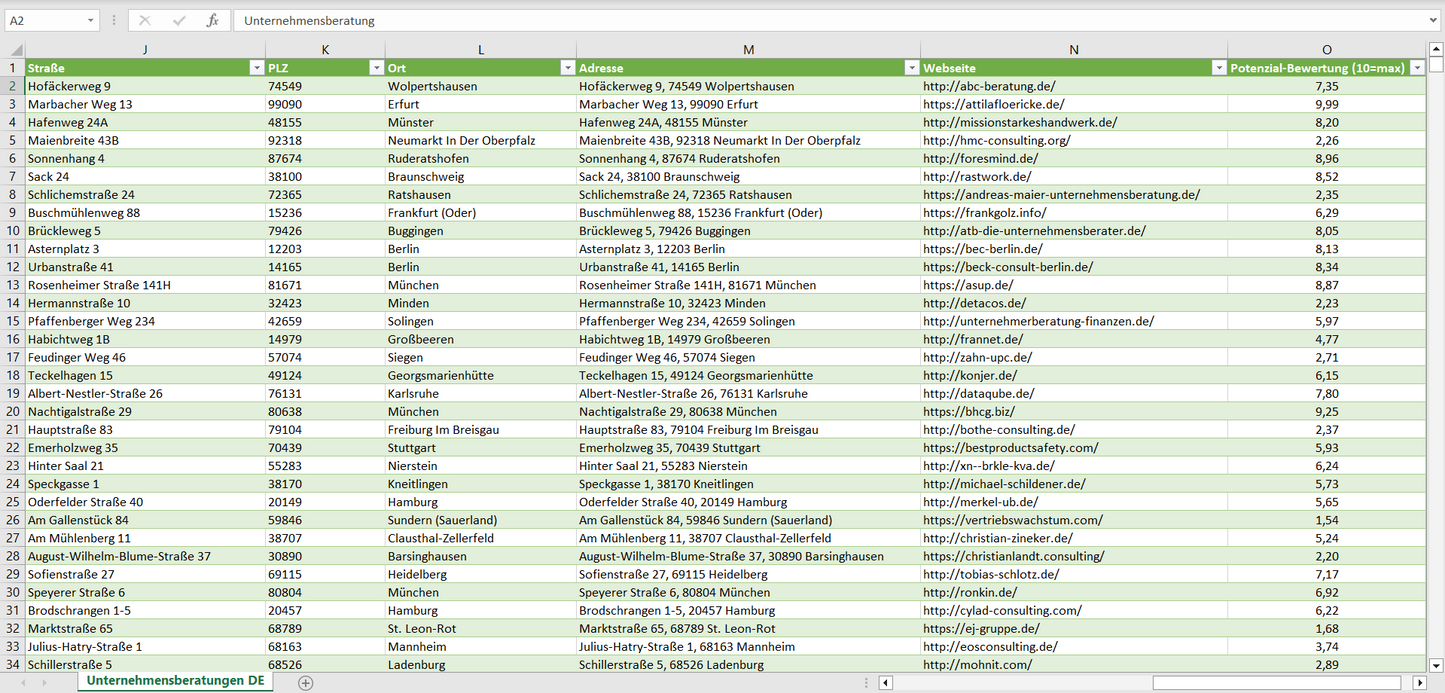Image resolution: width=1445 pixels, height=693 pixels.
Task: Click the vertical scrollbar down arrow
Action: 1436,665
